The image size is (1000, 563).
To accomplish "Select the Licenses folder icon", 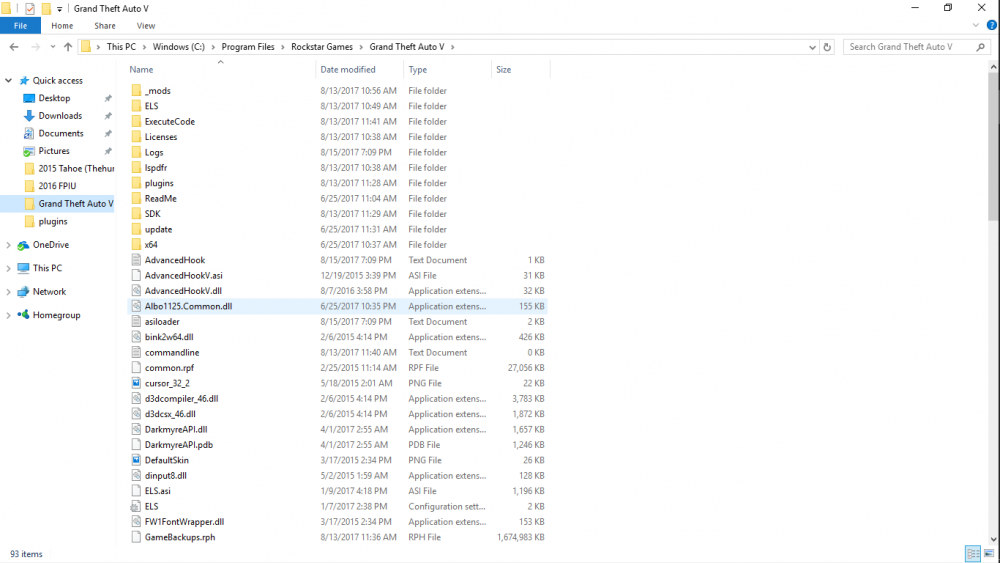I will click(x=136, y=136).
